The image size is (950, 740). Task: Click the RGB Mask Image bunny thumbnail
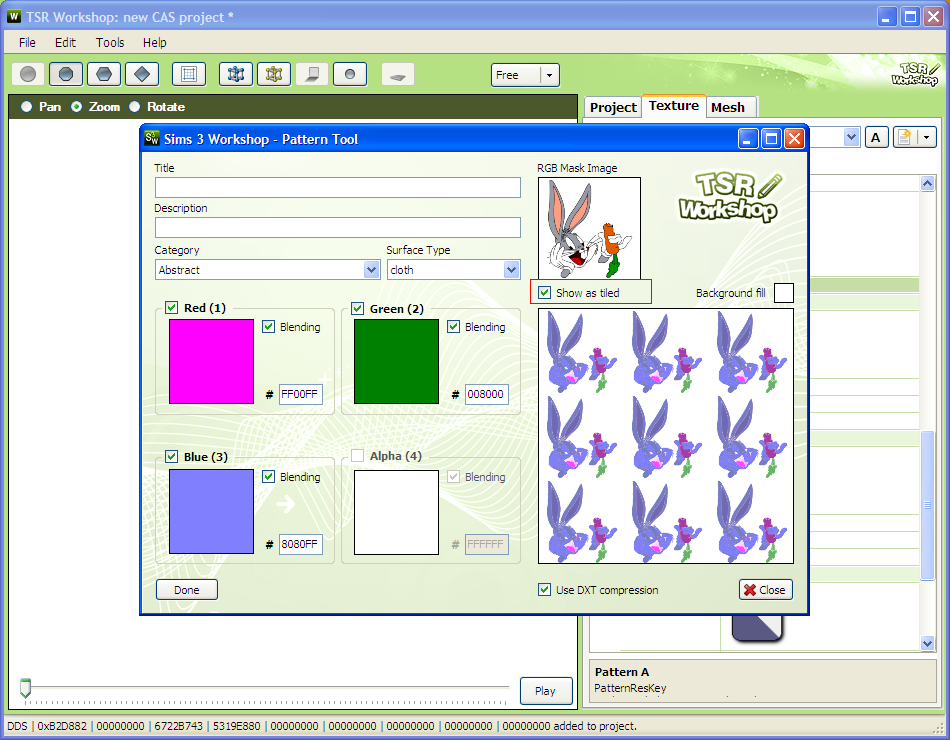pos(589,228)
